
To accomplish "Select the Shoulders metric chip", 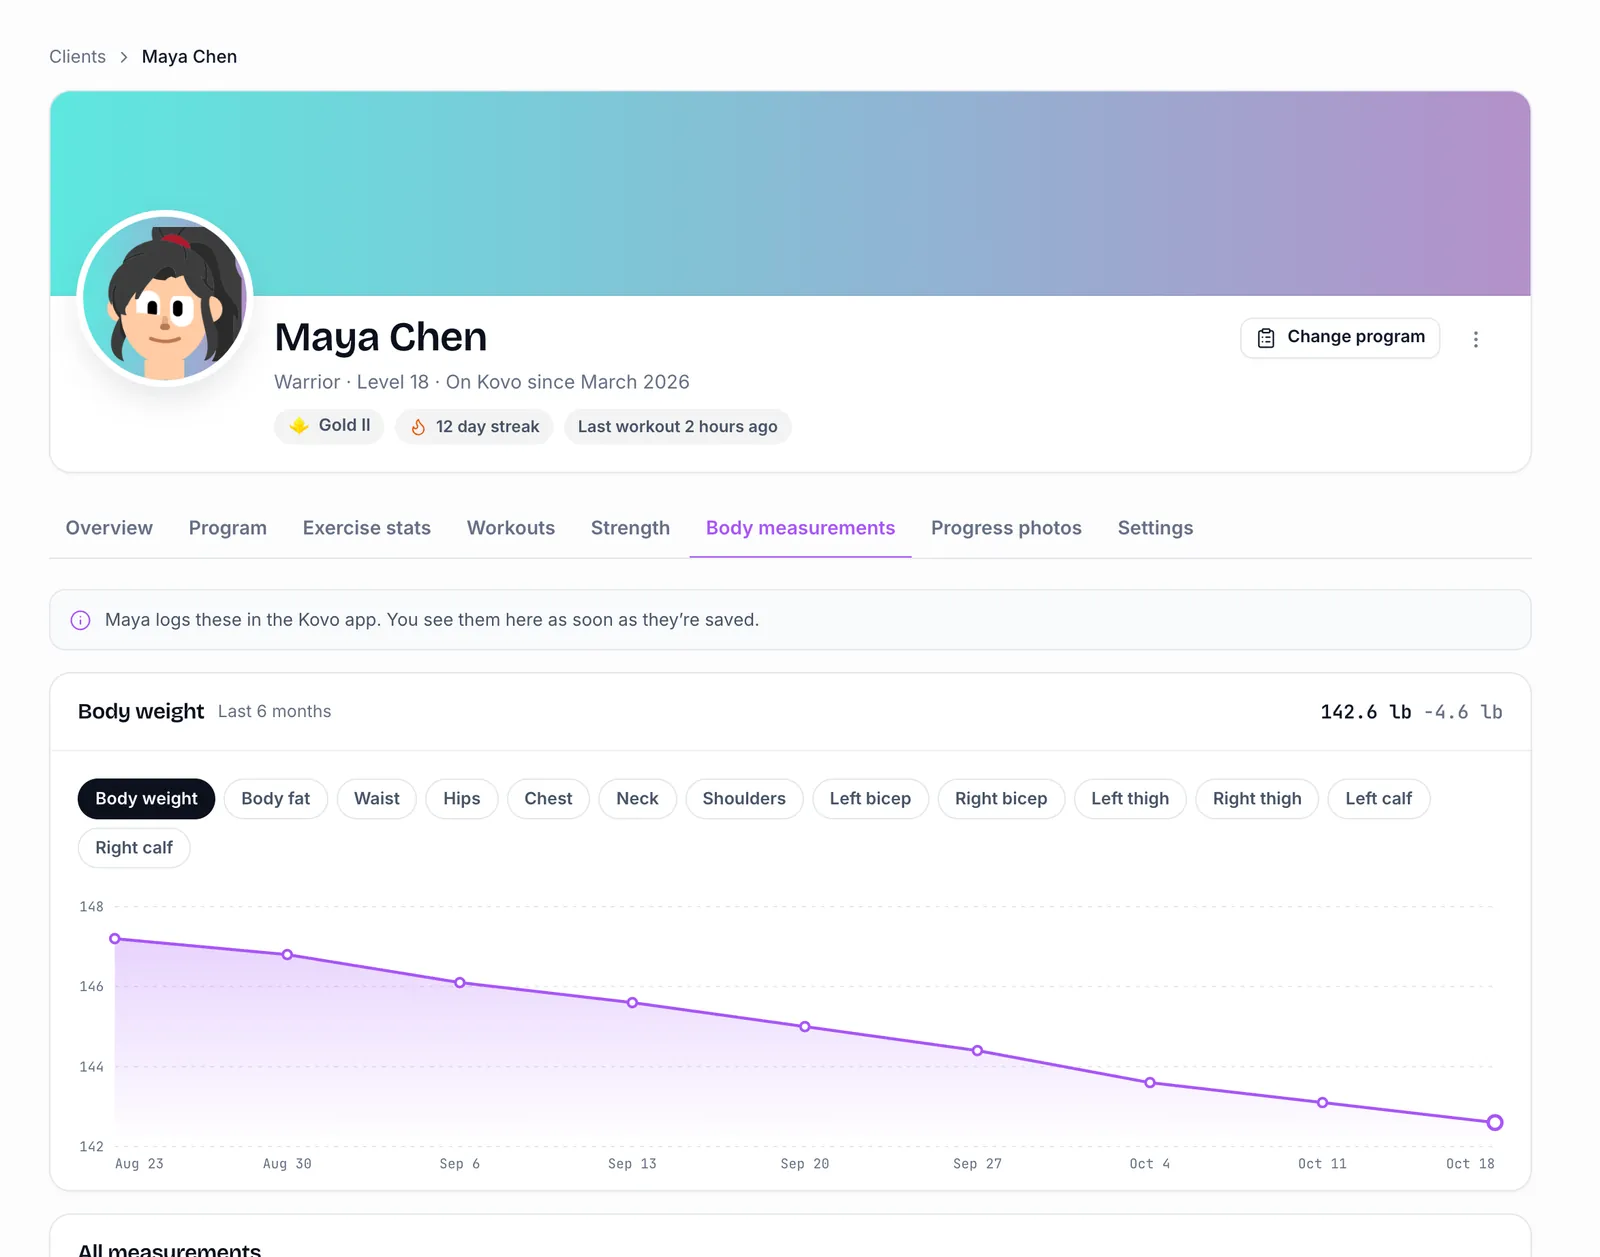I will coord(744,799).
